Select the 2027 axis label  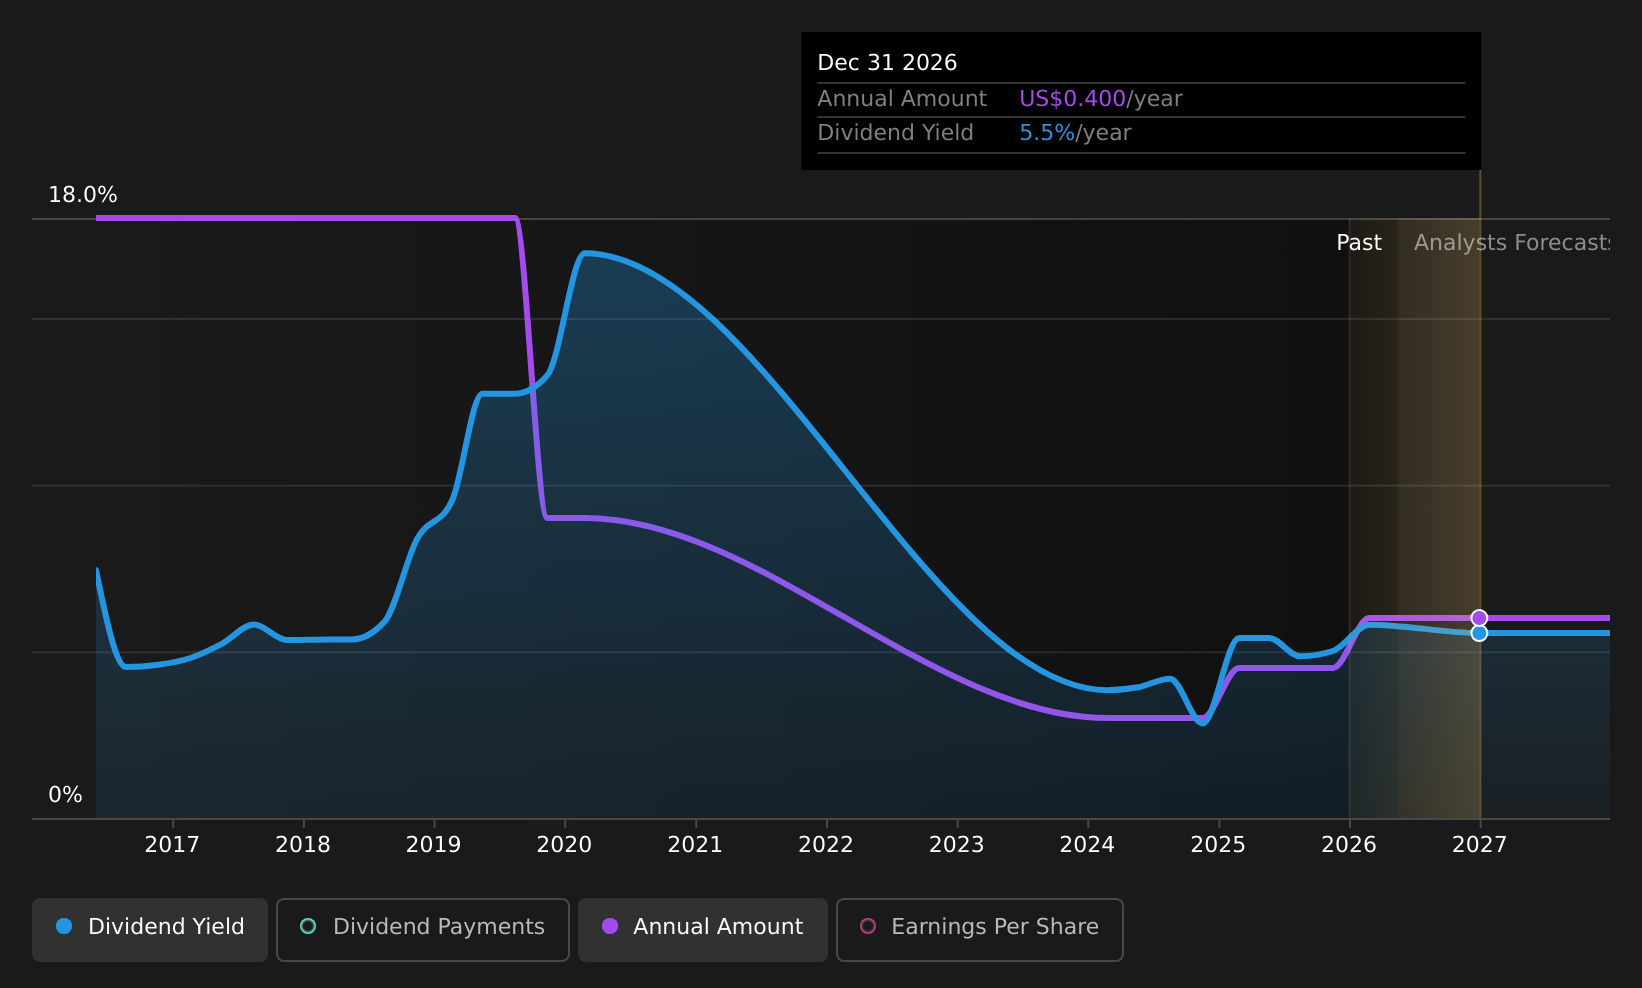click(x=1479, y=845)
